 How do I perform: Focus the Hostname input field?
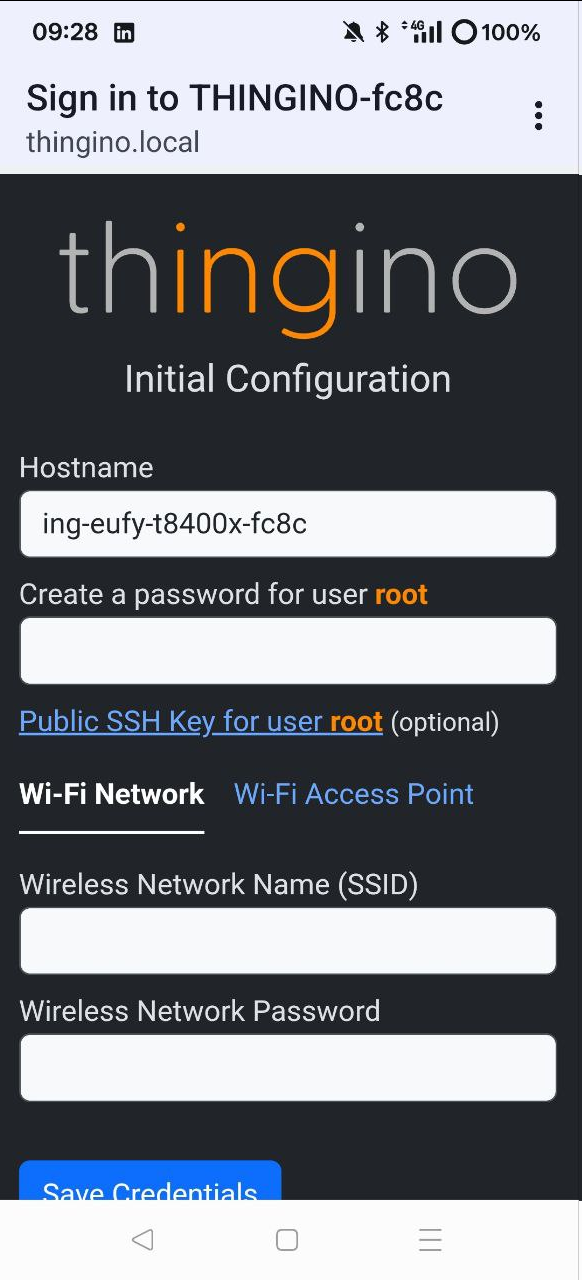point(288,523)
